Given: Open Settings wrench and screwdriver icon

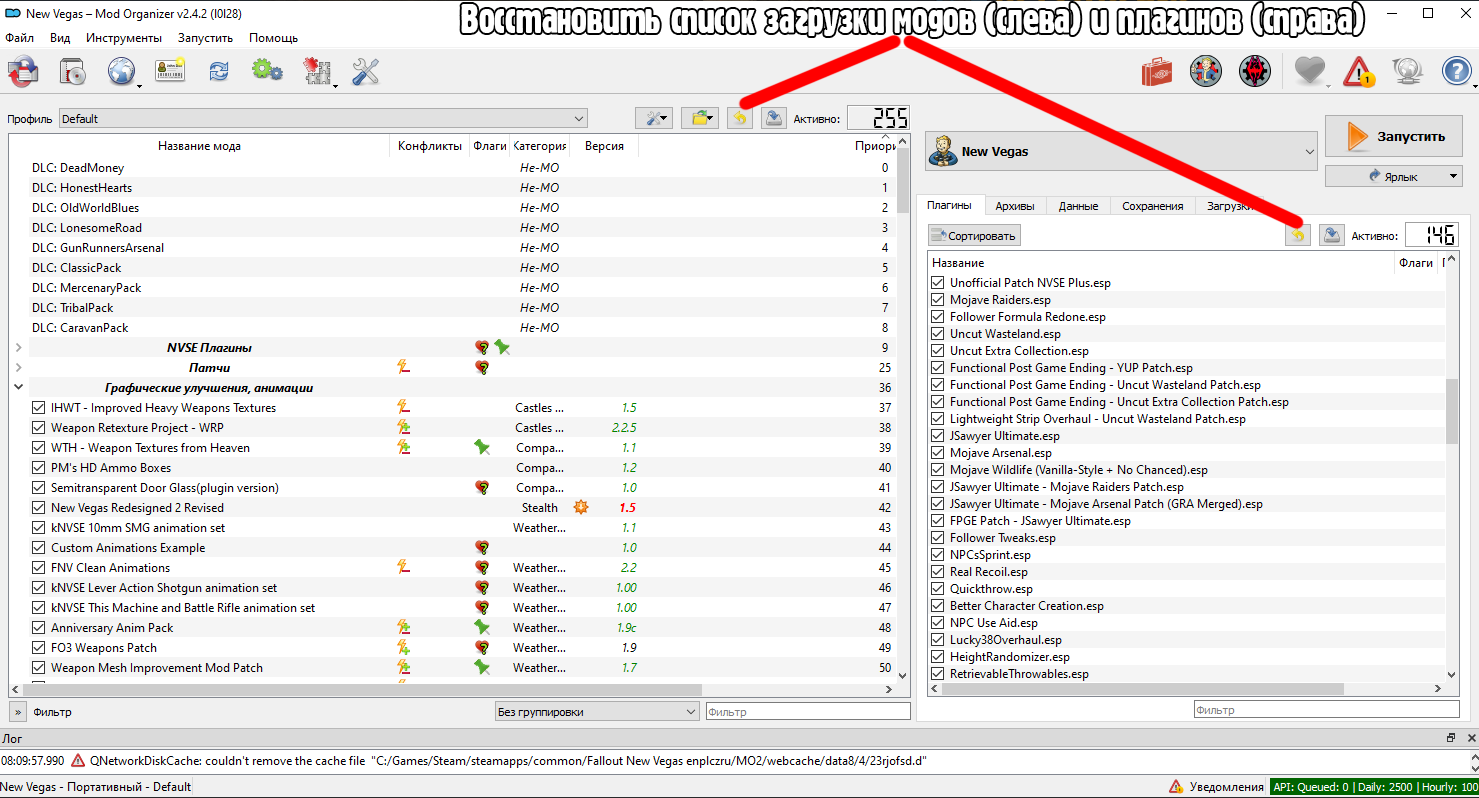Looking at the screenshot, I should tap(365, 71).
